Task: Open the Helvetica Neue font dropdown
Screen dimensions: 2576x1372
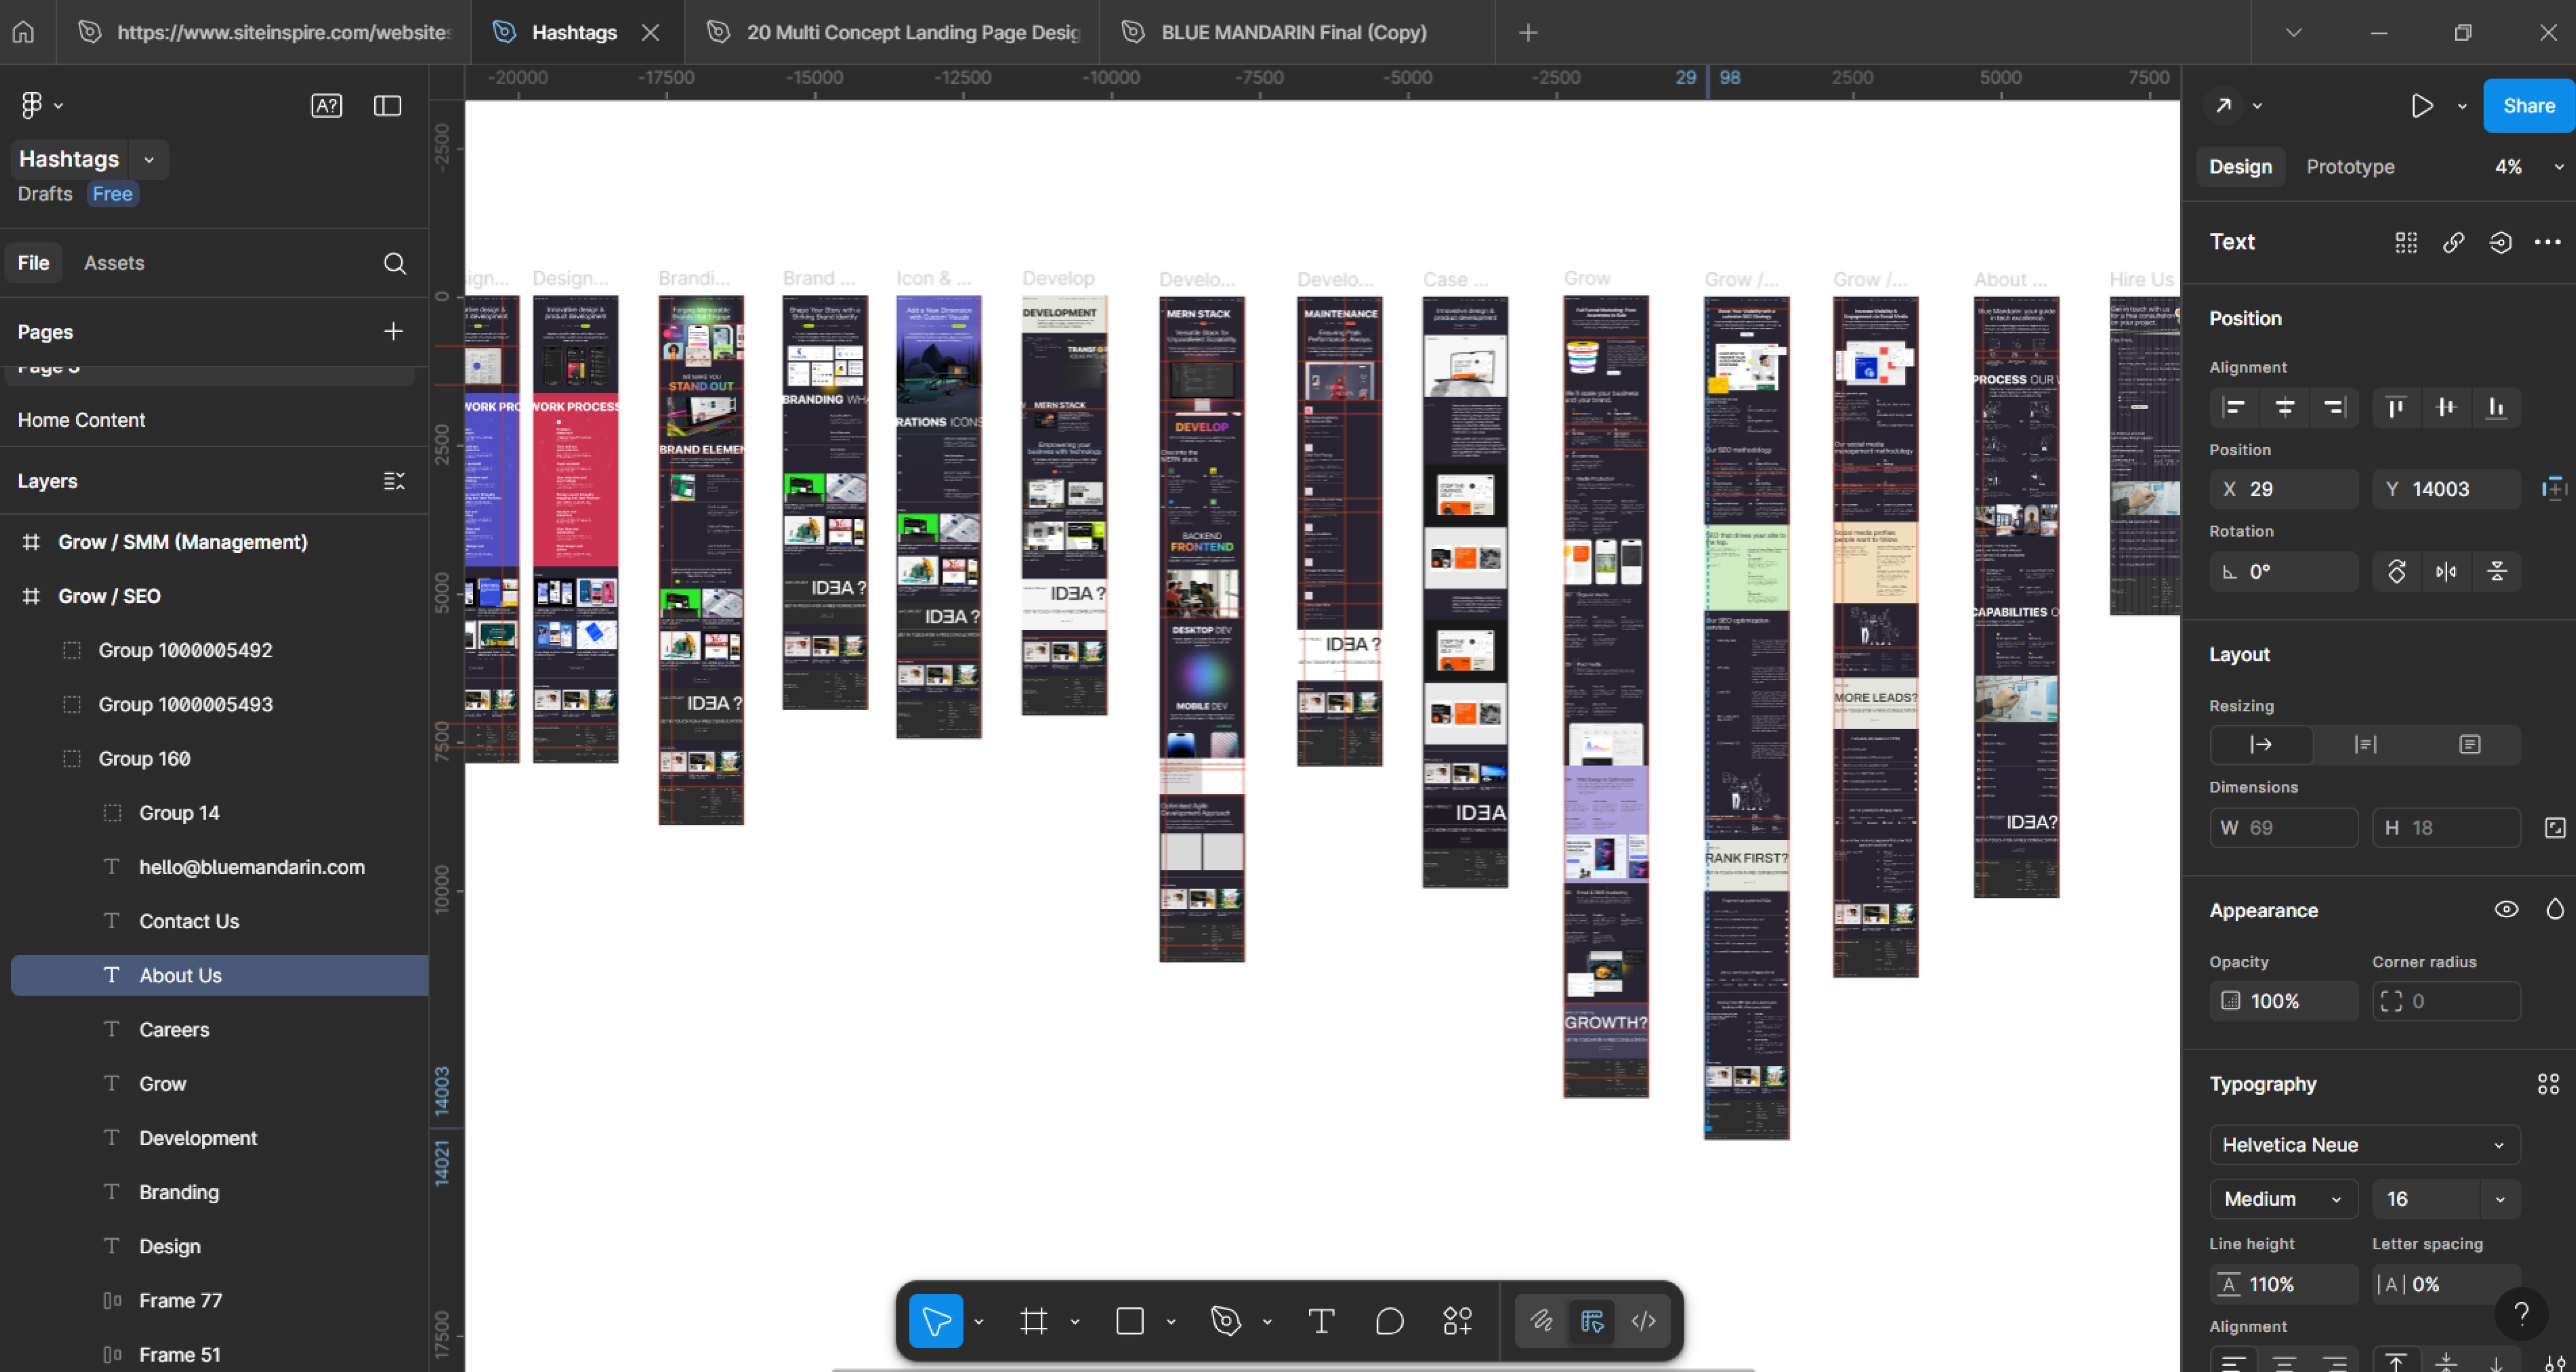Action: coord(2364,1144)
